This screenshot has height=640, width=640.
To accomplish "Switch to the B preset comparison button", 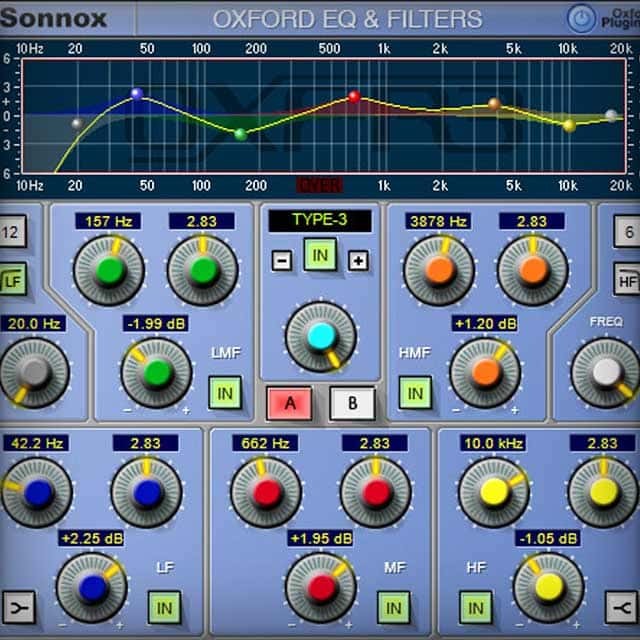I will 351,403.
